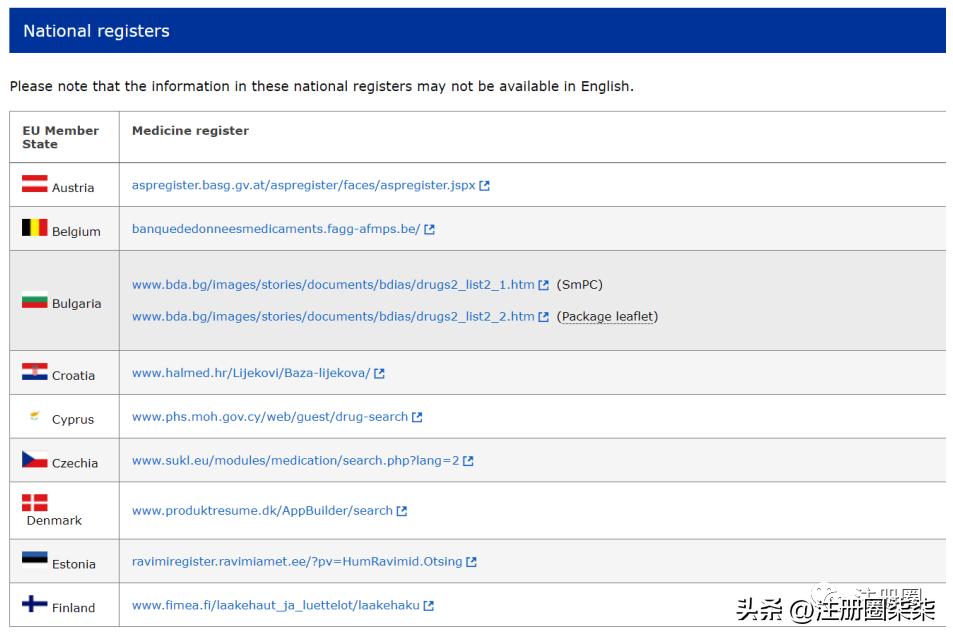This screenshot has height=640, width=953.
Task: Open Austria's aspregister.basg.gv.at link
Action: [x=300, y=184]
